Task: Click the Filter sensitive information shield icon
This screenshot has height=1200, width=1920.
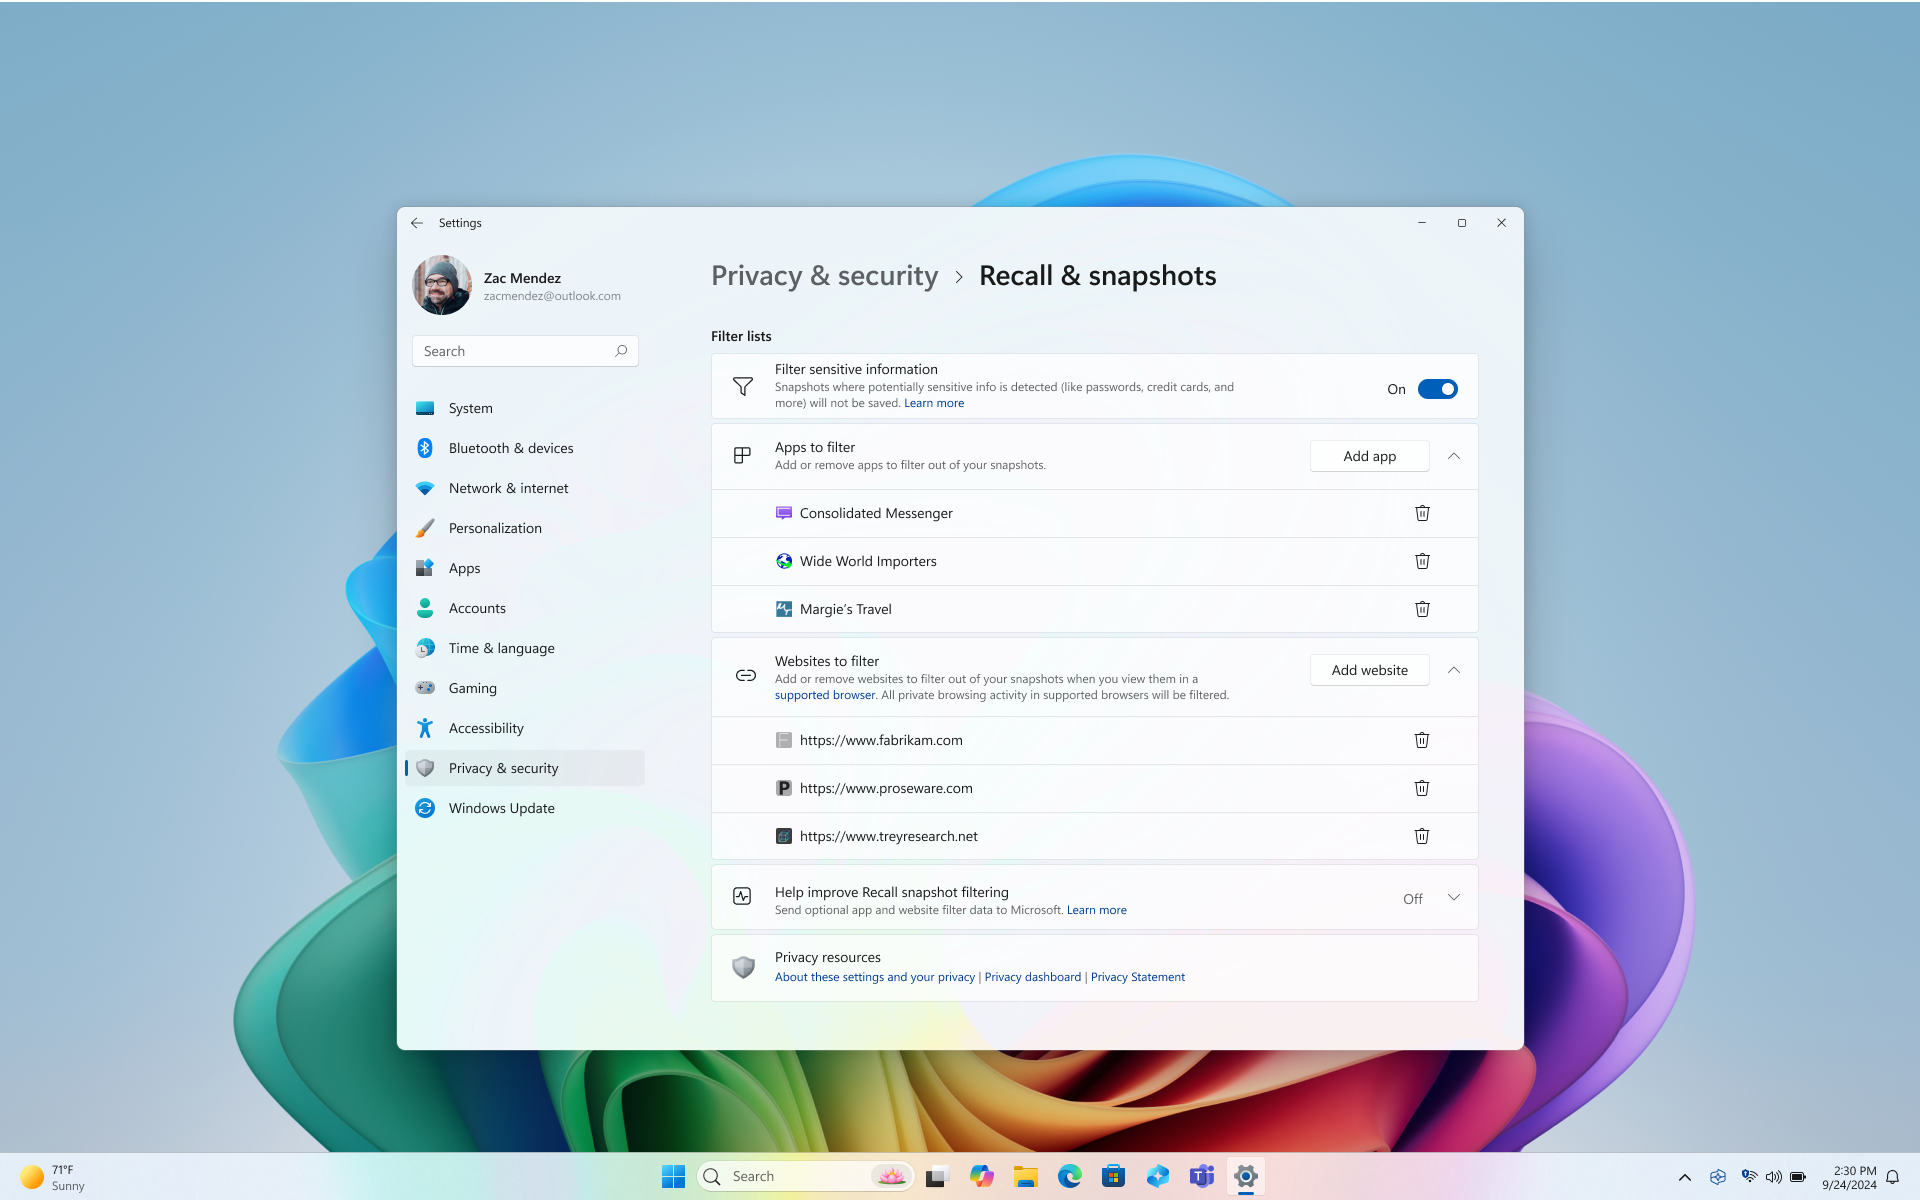Action: click(742, 386)
